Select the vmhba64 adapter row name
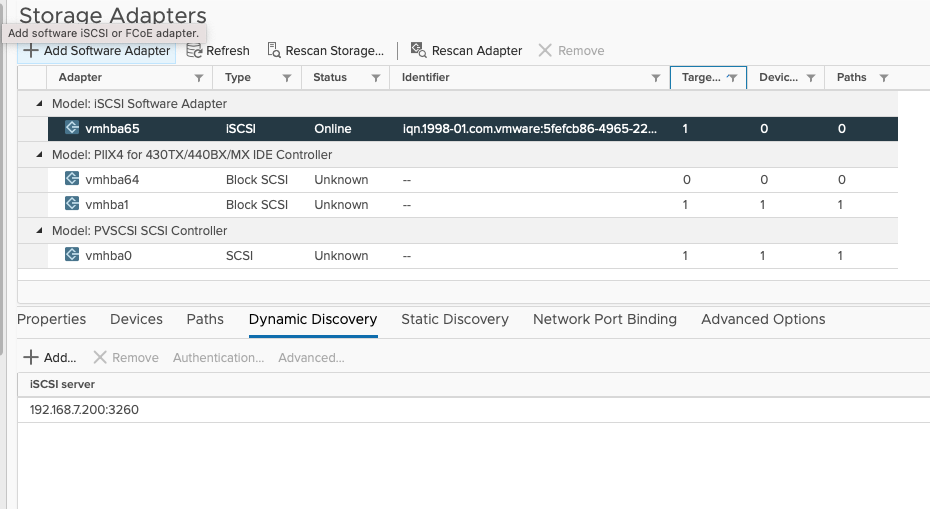Viewport: 930px width, 509px height. pos(112,180)
